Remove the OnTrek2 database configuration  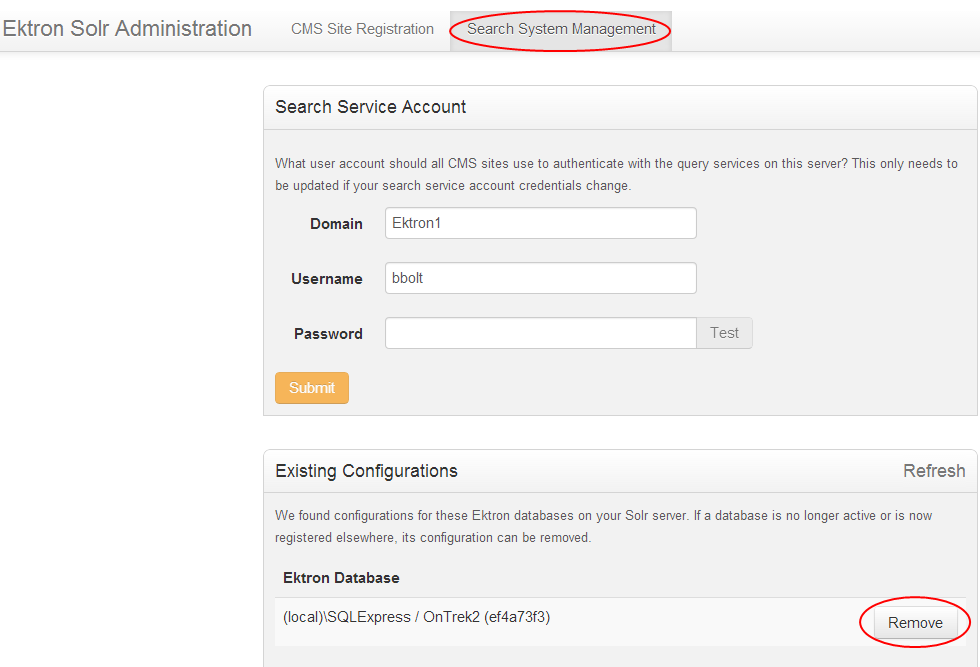click(915, 623)
